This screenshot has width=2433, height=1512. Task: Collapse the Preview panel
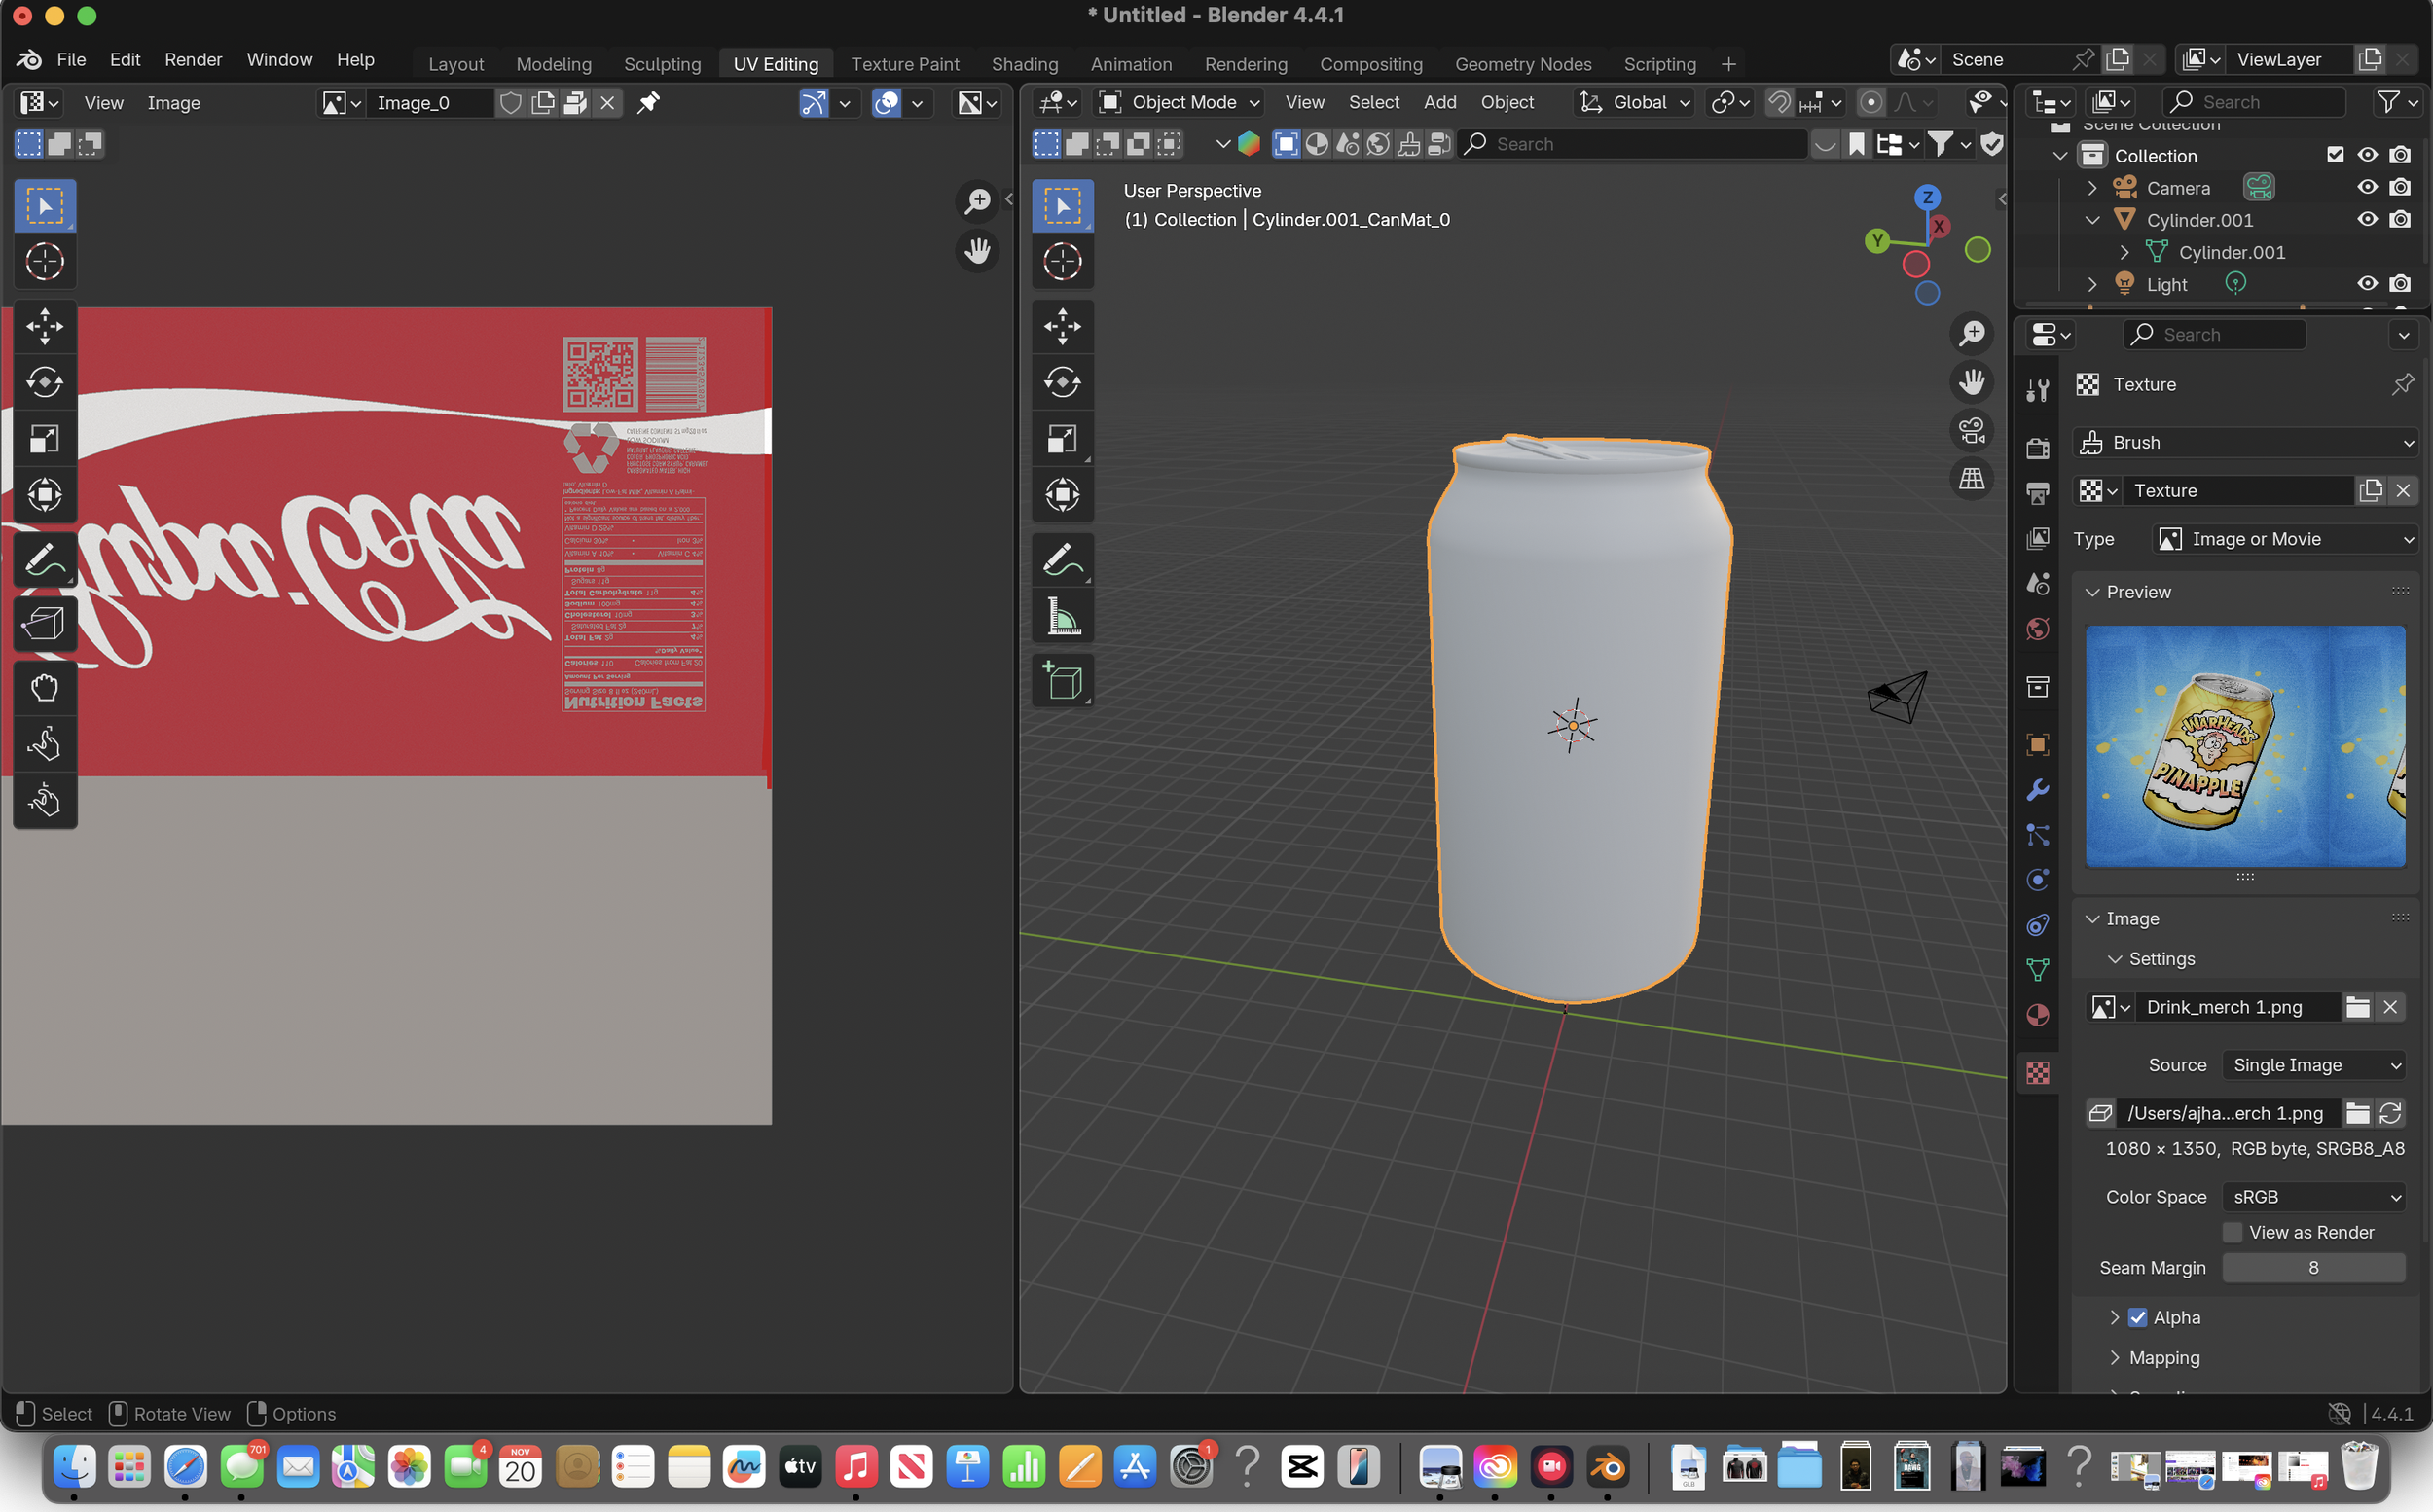pos(2091,592)
